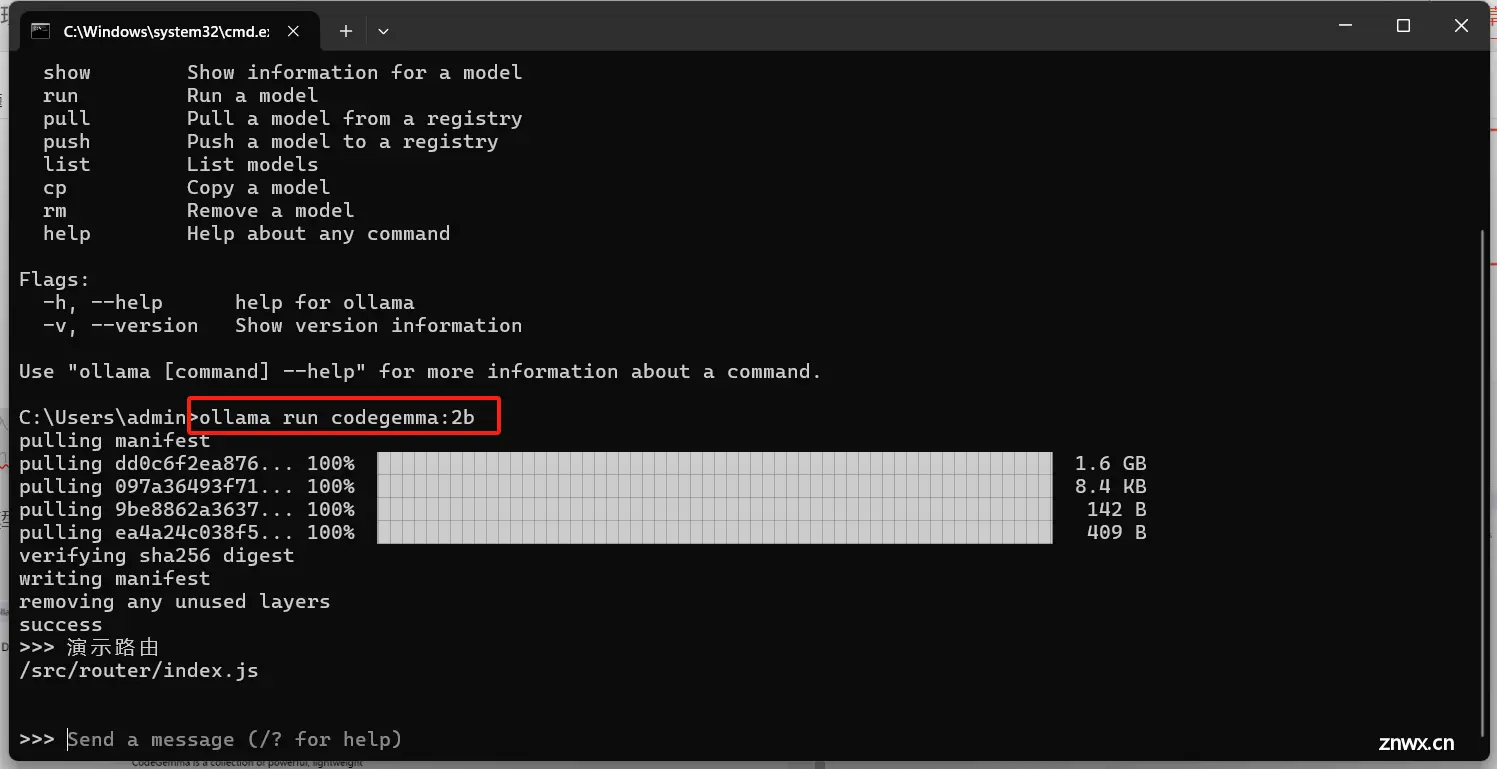
Task: Click the 'writing manifest' line
Action: click(x=115, y=578)
